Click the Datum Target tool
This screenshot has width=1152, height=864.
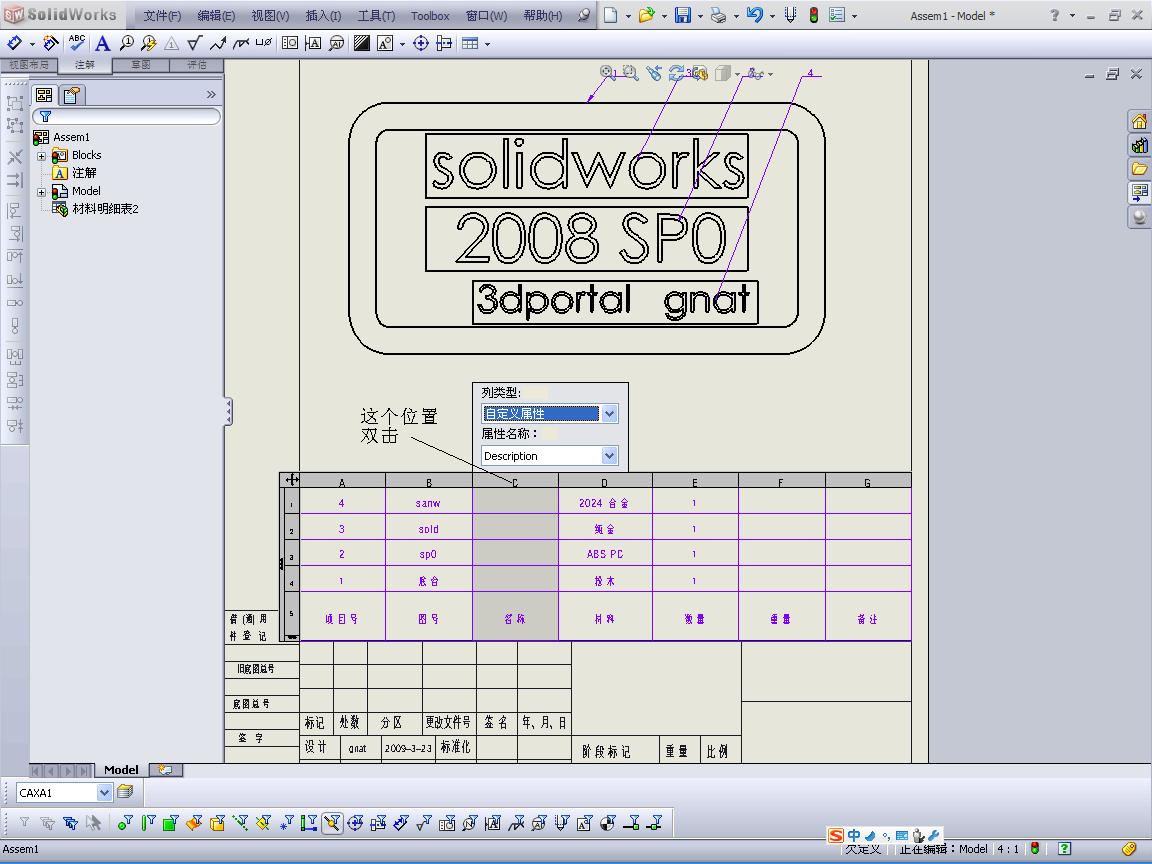click(x=336, y=44)
